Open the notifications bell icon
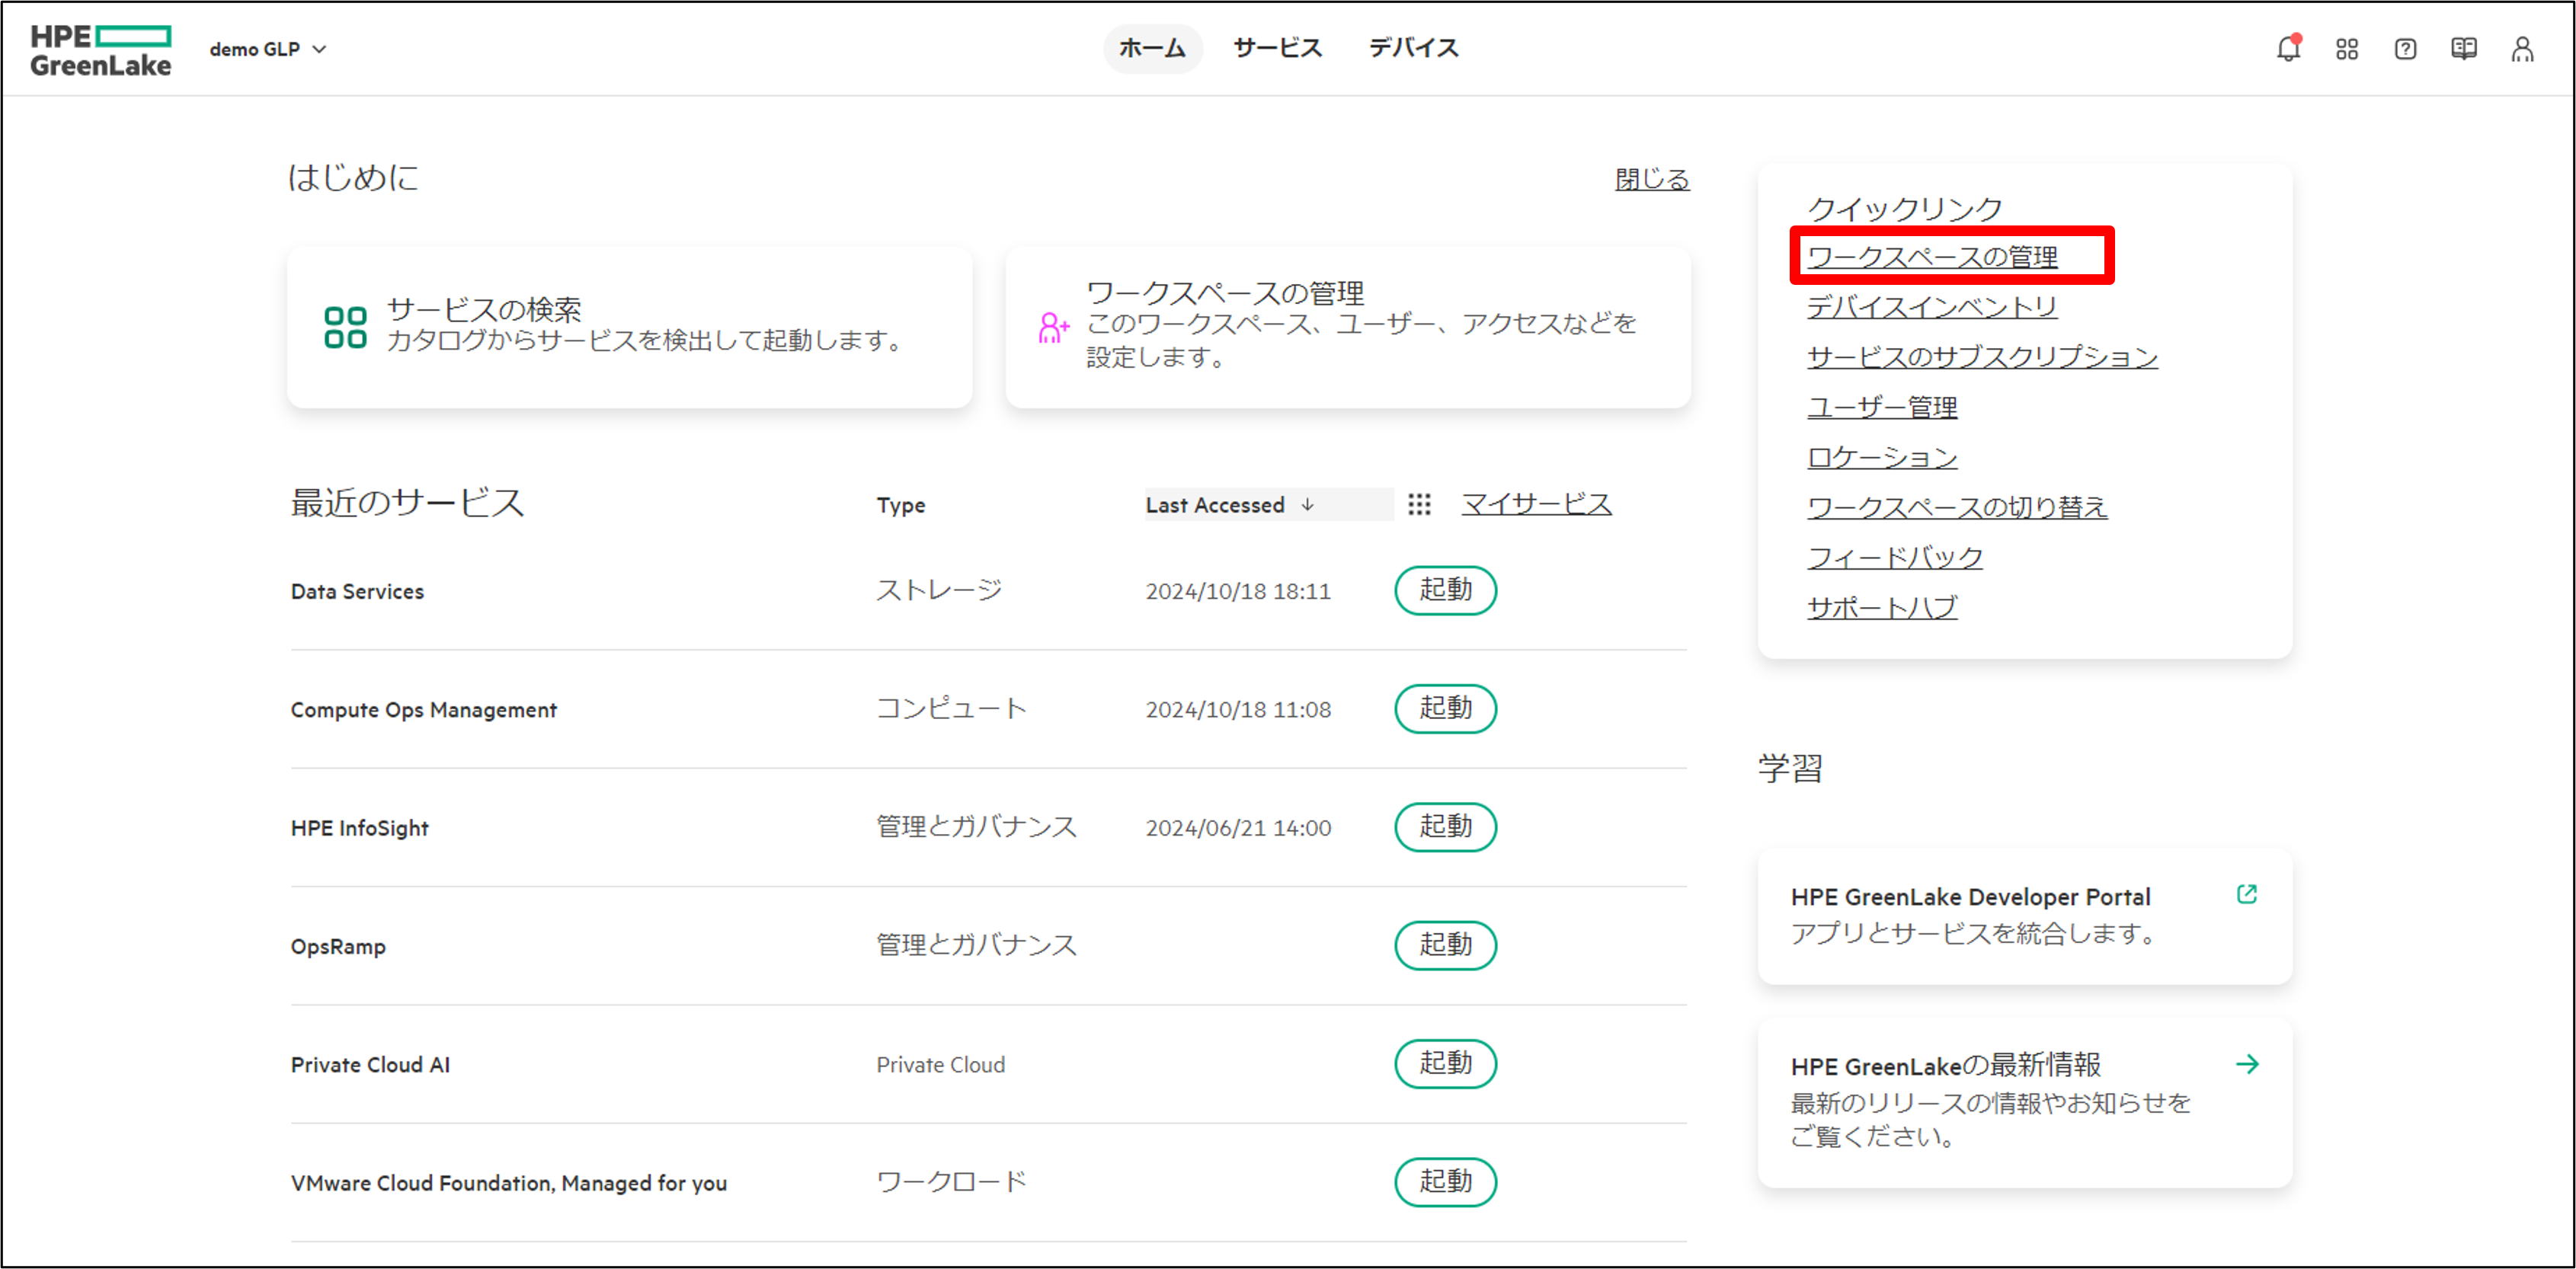This screenshot has height=1269, width=2576. click(2288, 48)
